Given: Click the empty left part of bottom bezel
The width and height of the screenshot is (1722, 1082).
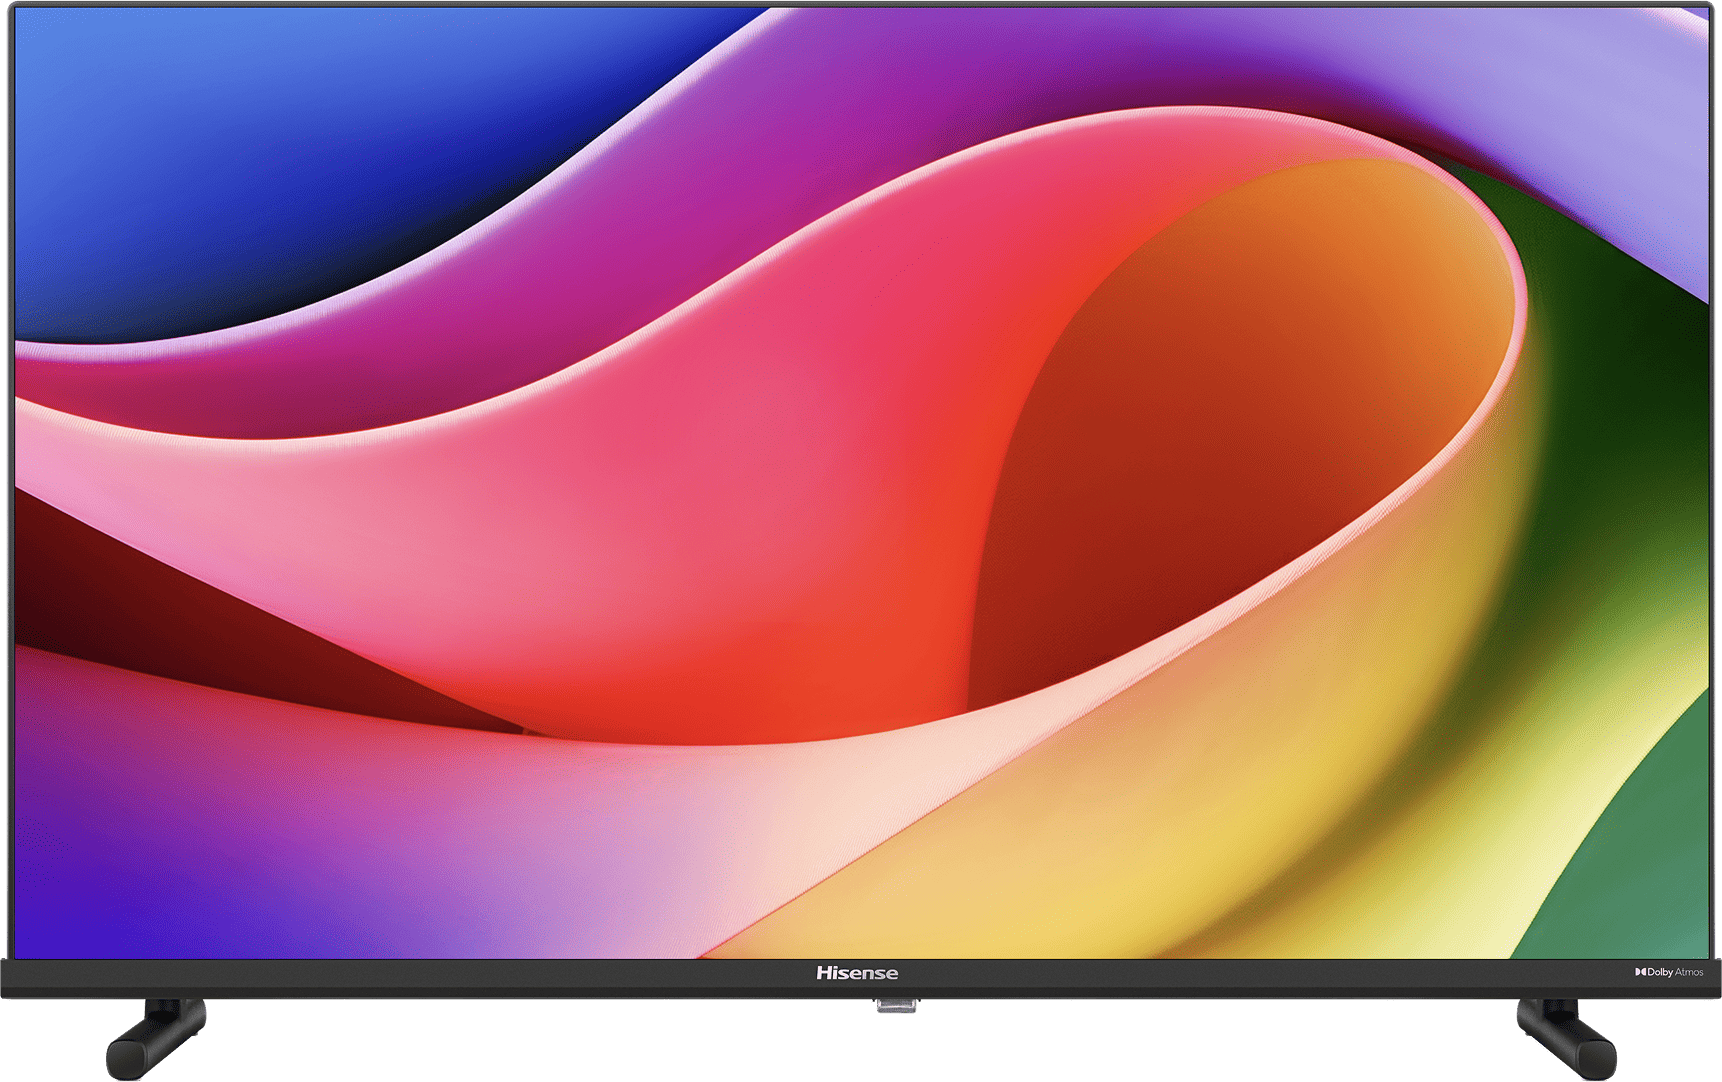Looking at the screenshot, I should tap(400, 973).
